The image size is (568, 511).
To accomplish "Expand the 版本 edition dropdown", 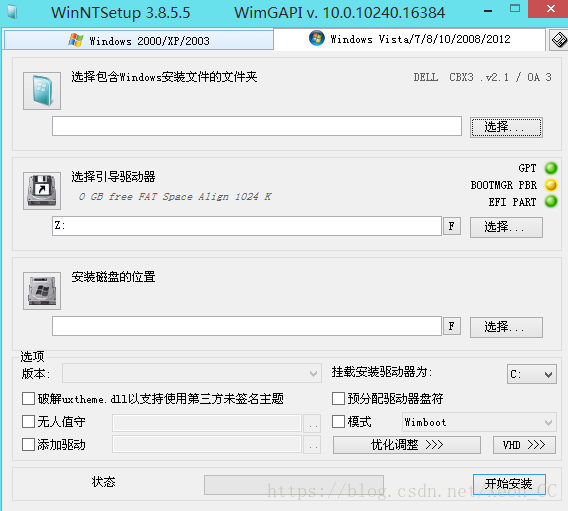I will click(x=192, y=373).
